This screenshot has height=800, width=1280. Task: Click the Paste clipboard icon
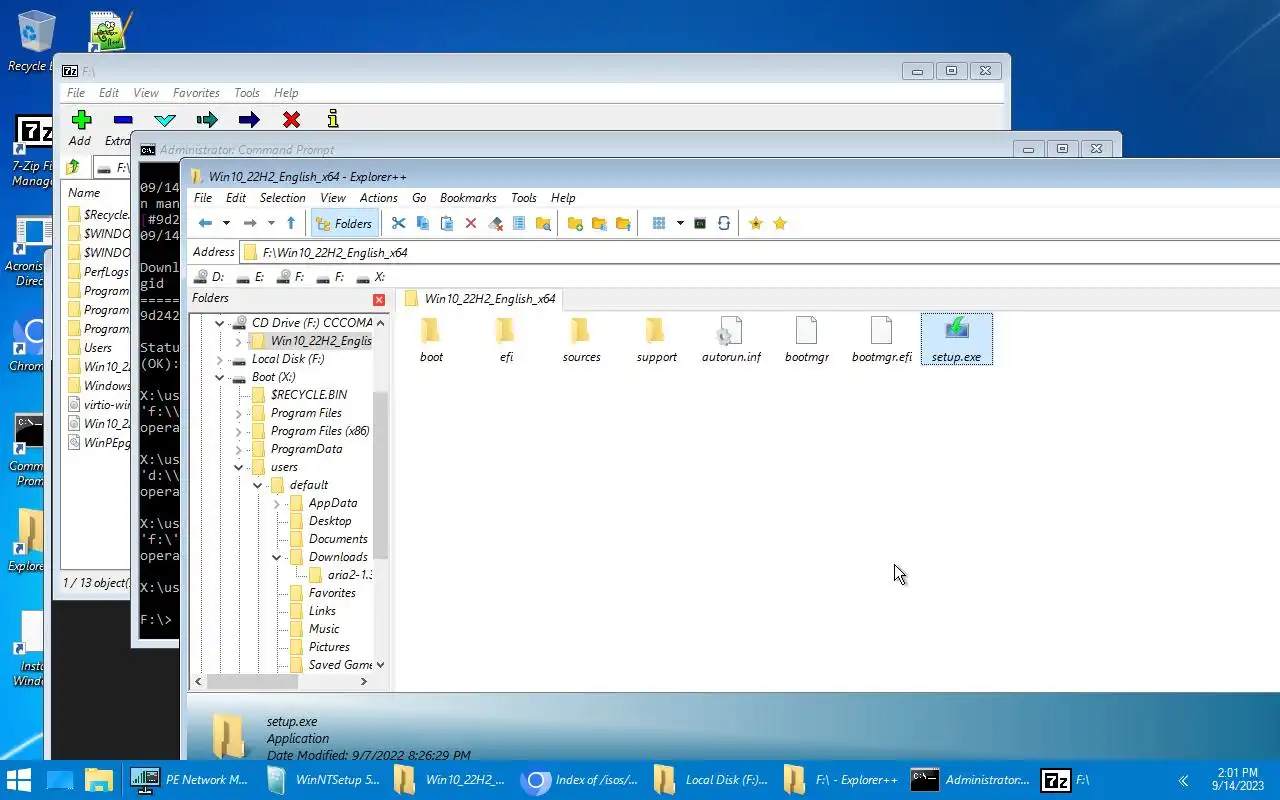click(447, 224)
